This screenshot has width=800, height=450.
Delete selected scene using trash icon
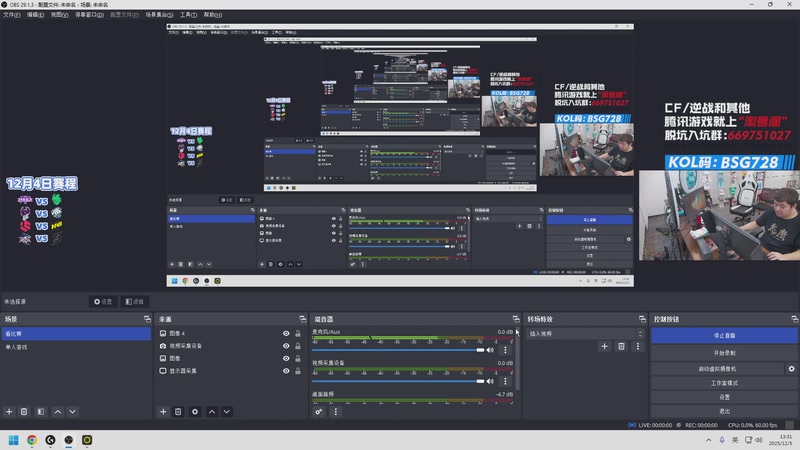coord(24,411)
